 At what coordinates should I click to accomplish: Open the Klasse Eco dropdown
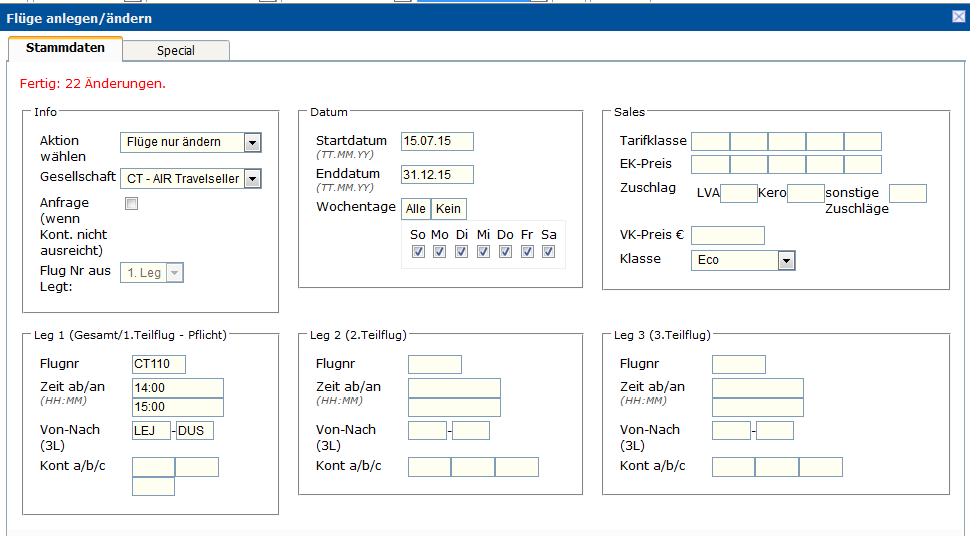pos(786,260)
